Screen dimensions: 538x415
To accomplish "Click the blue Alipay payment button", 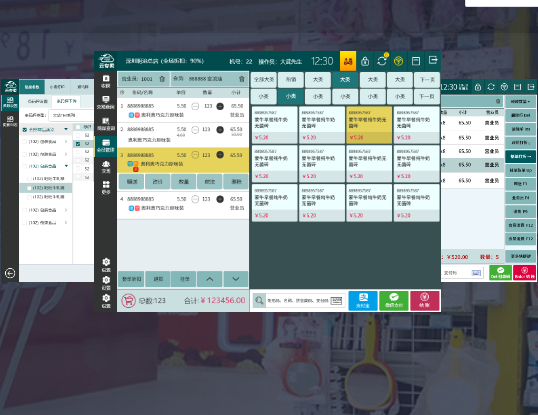I will [x=363, y=301].
